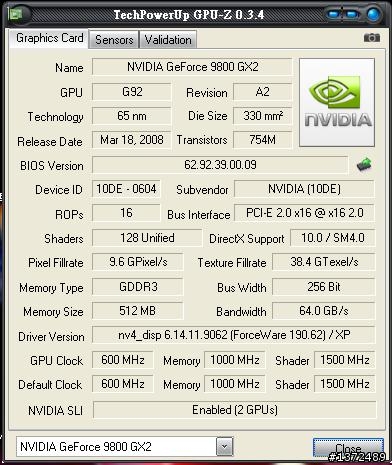
Task: Click the Memory Type field GDDR3
Action: pyautogui.click(x=138, y=287)
